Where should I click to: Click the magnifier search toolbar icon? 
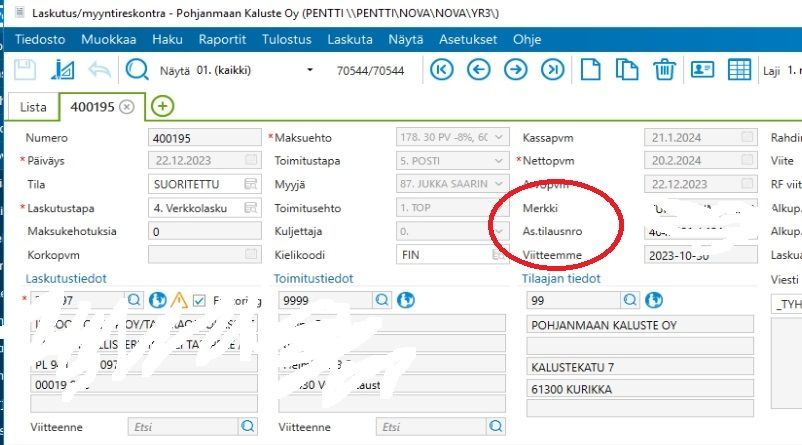coord(137,70)
